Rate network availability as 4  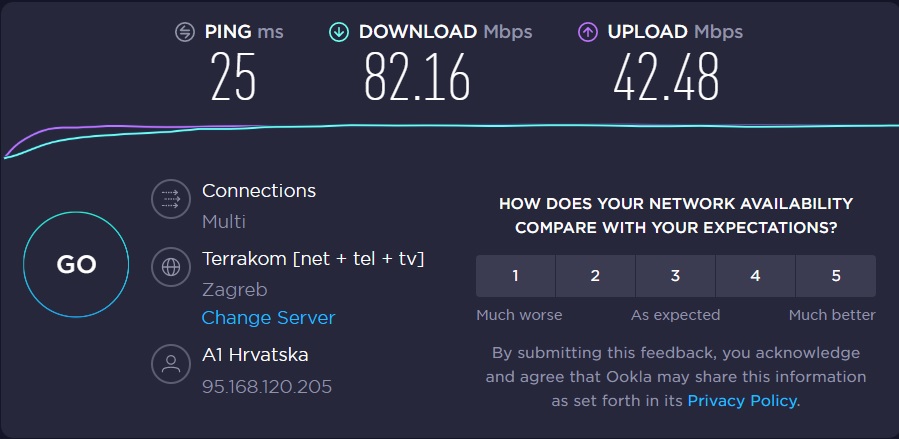tap(755, 276)
